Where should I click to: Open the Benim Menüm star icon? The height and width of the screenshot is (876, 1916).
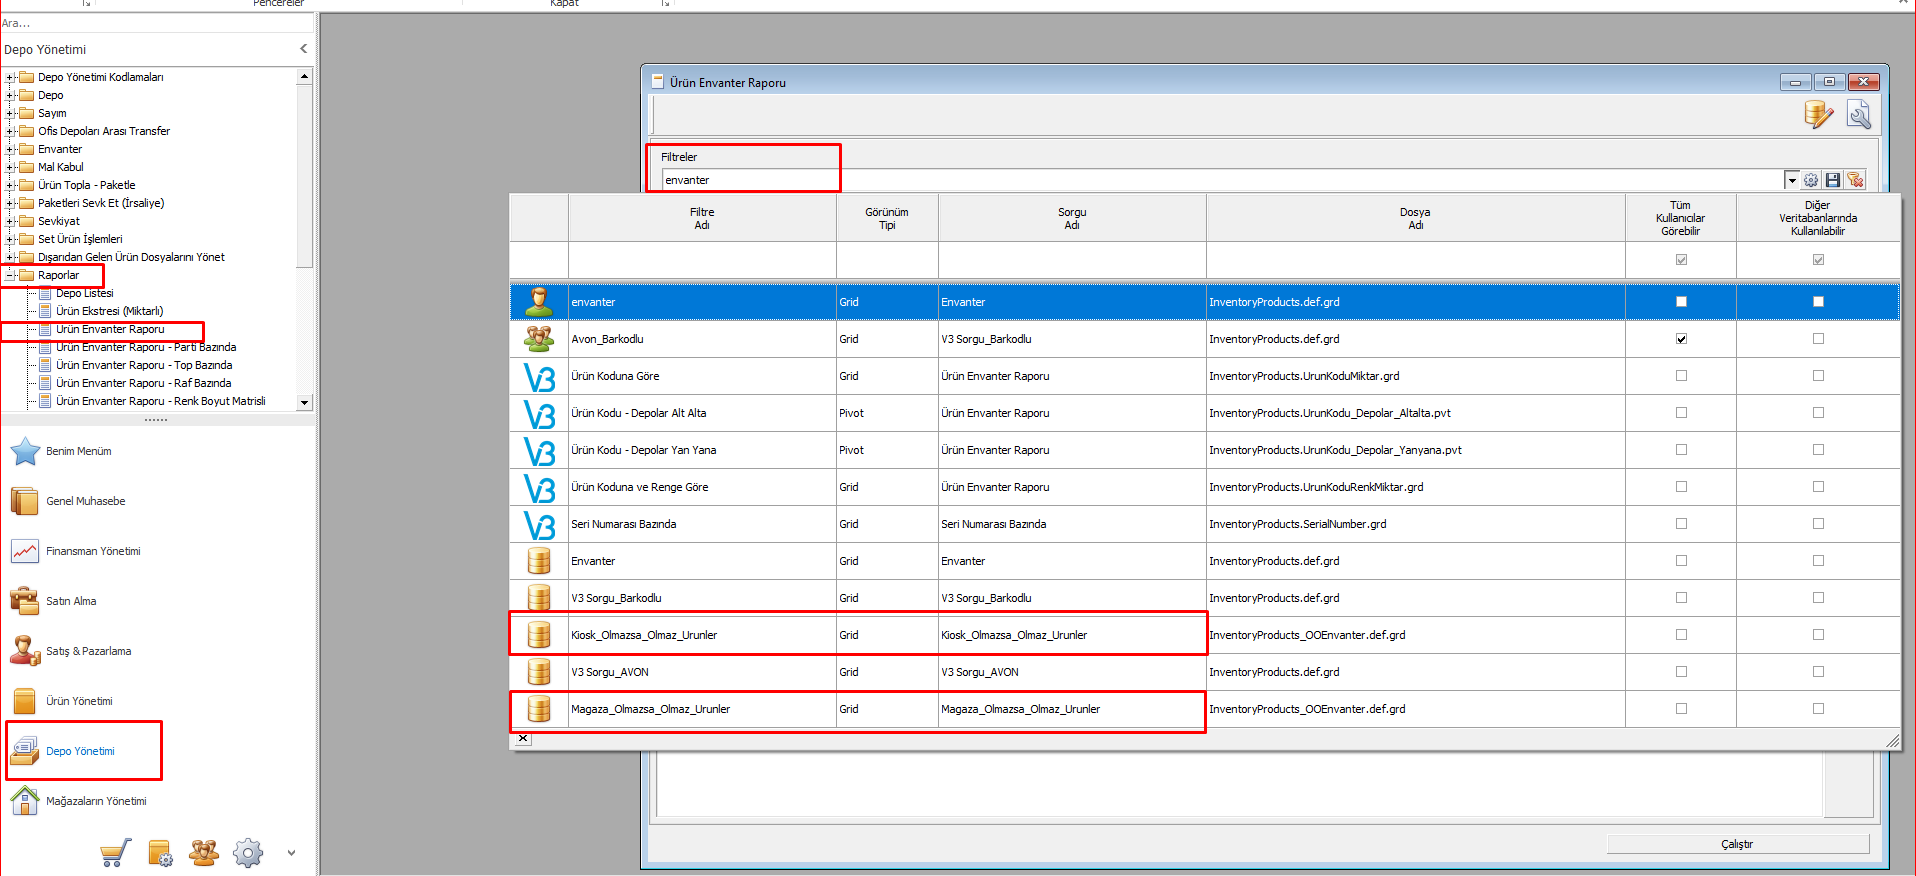coord(25,451)
